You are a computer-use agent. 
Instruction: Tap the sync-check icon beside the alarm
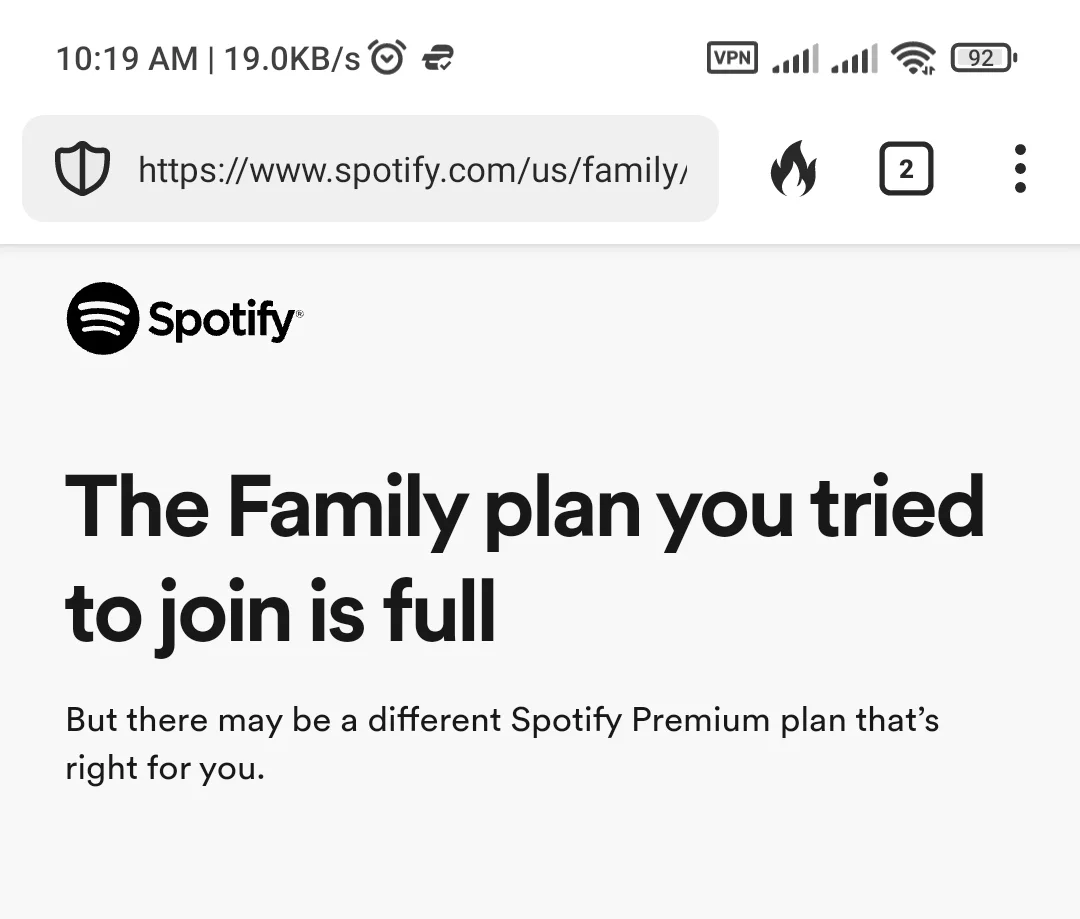click(437, 58)
